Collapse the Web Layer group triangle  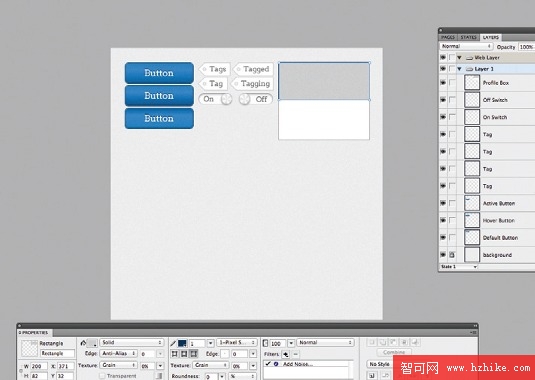click(x=459, y=58)
